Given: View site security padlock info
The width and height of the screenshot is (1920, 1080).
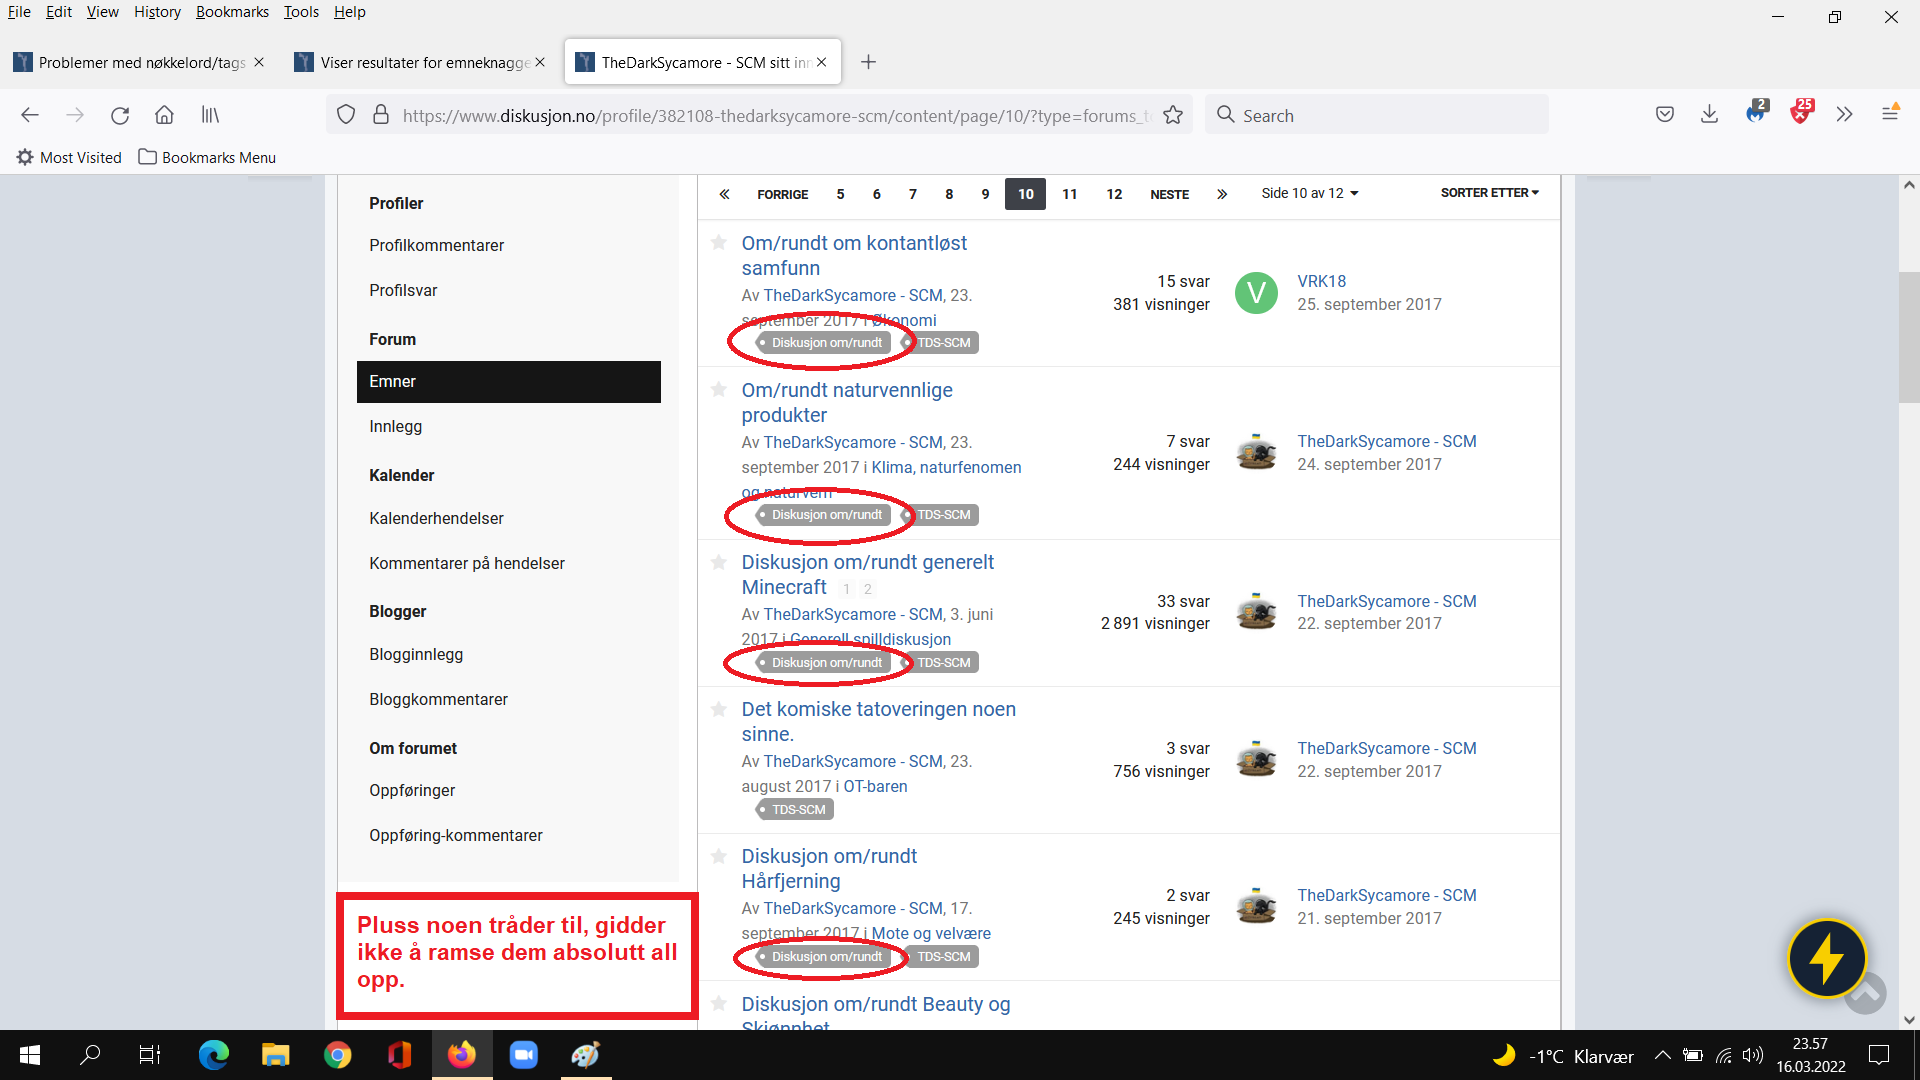Looking at the screenshot, I should pos(381,115).
